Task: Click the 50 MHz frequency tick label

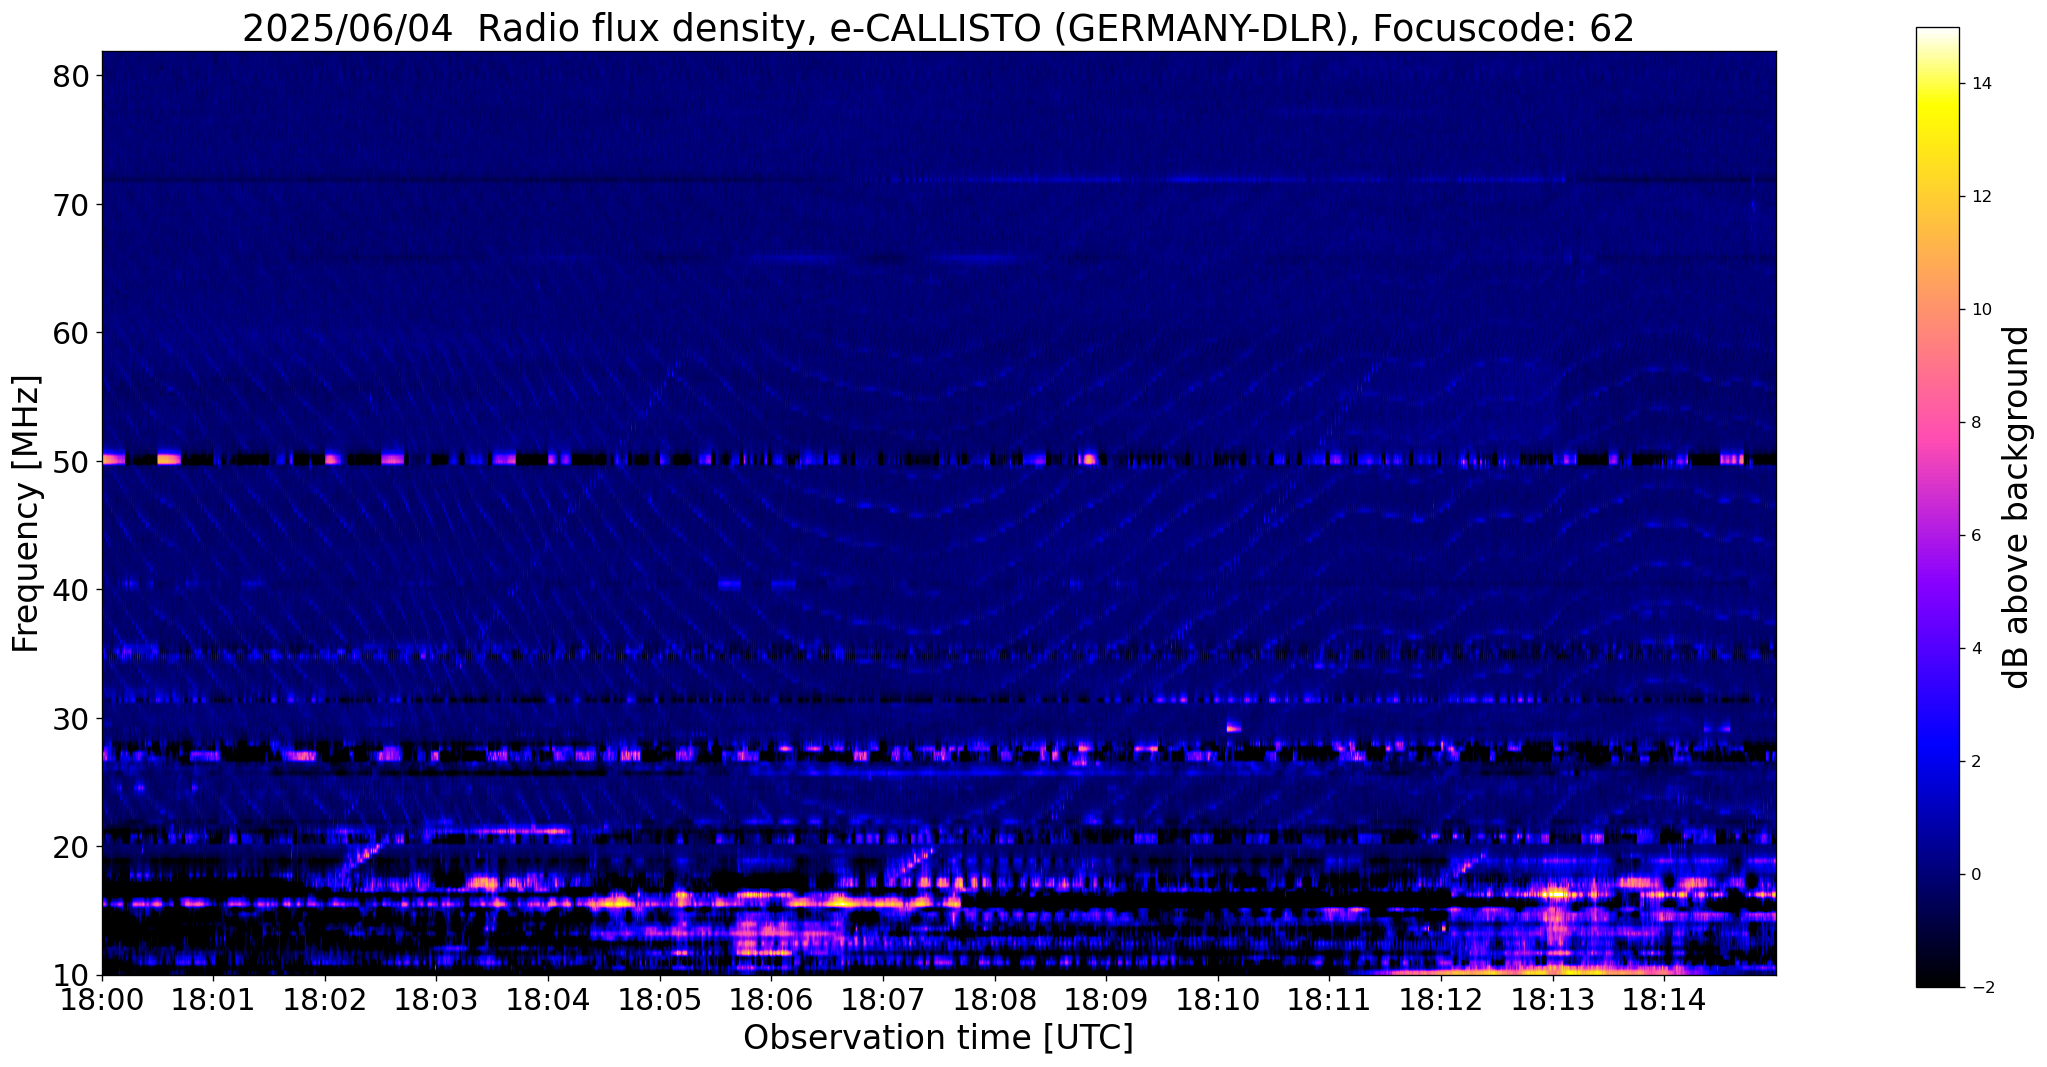Action: click(x=71, y=462)
